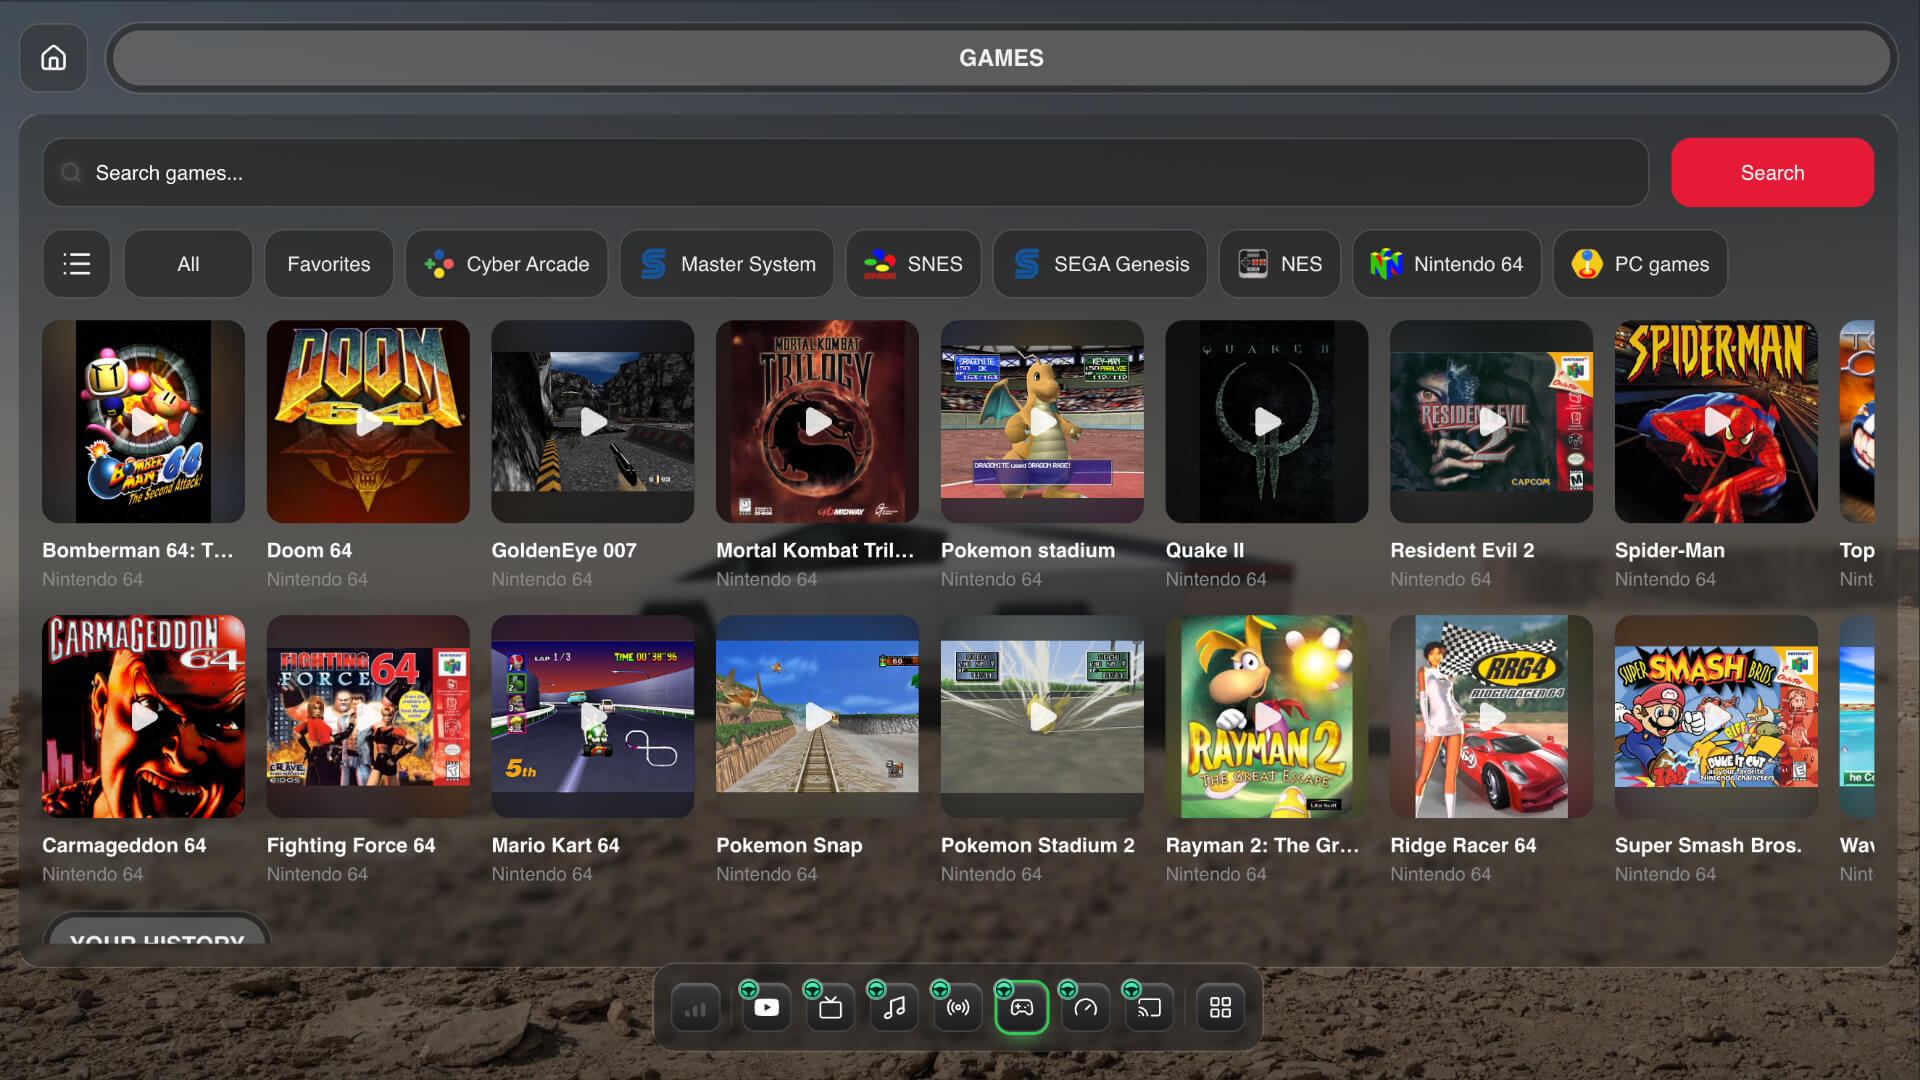Open the Super Smash Bros. title link
This screenshot has width=1920, height=1080.
(x=1708, y=845)
